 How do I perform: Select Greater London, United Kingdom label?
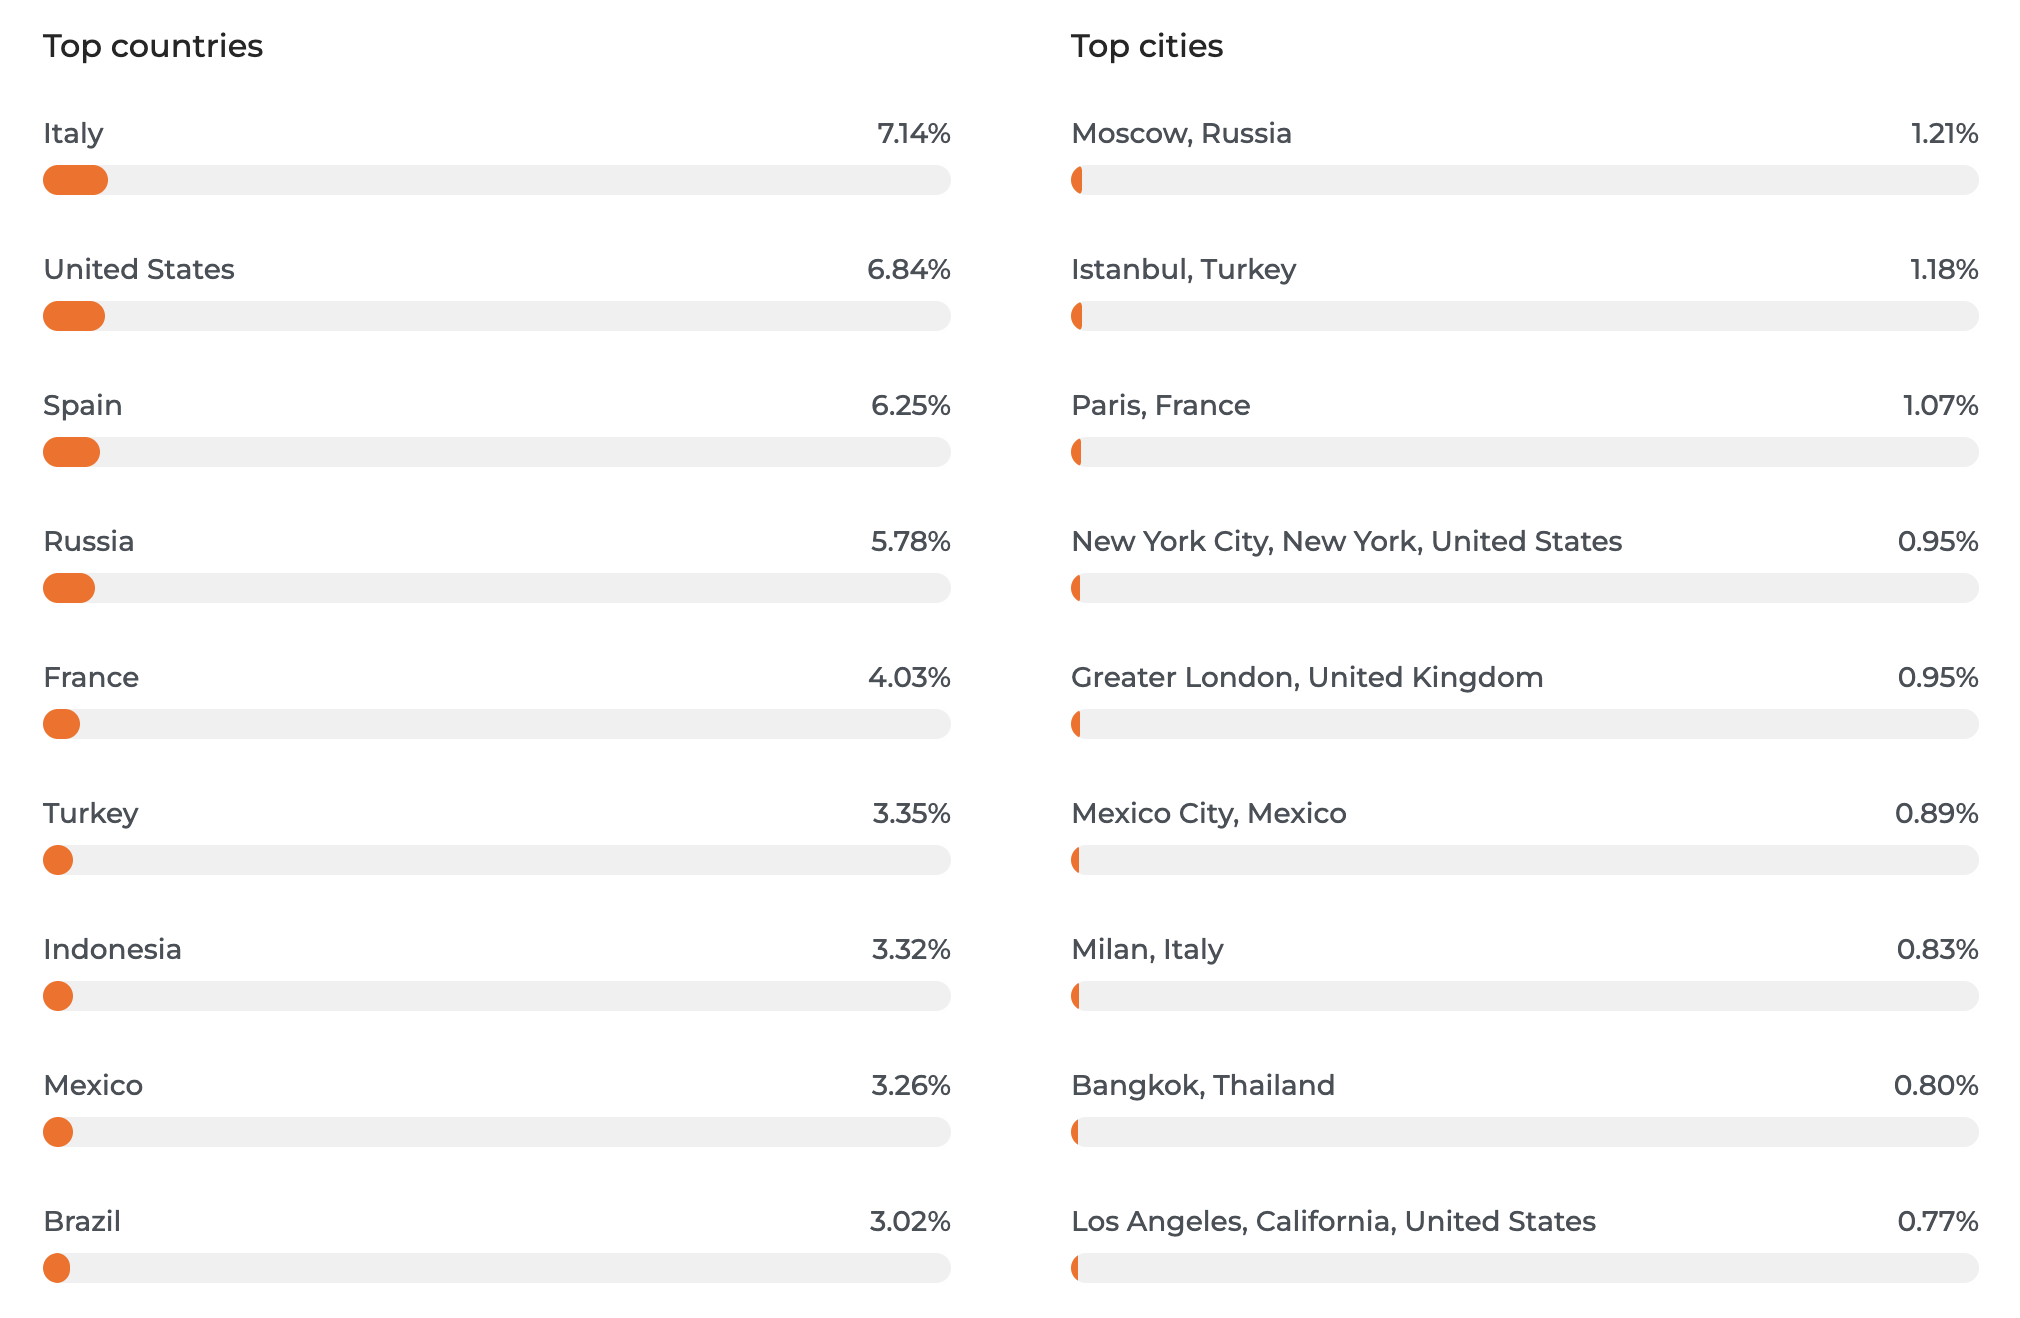[x=1307, y=677]
